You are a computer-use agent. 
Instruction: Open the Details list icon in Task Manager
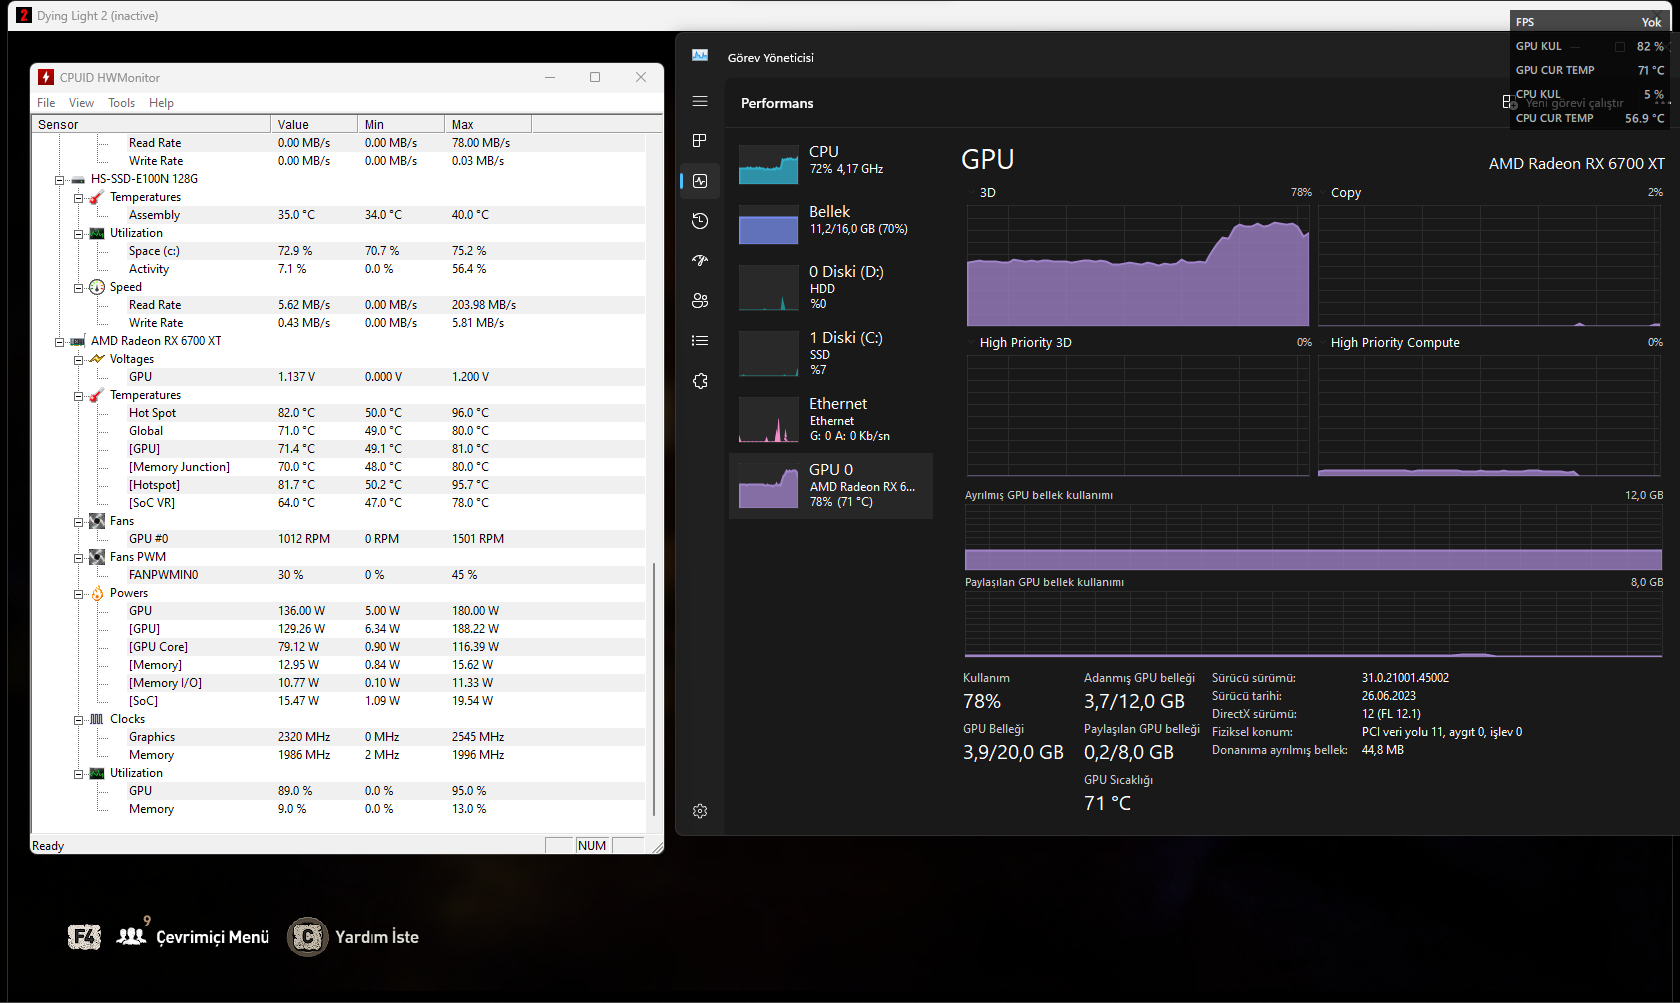700,341
